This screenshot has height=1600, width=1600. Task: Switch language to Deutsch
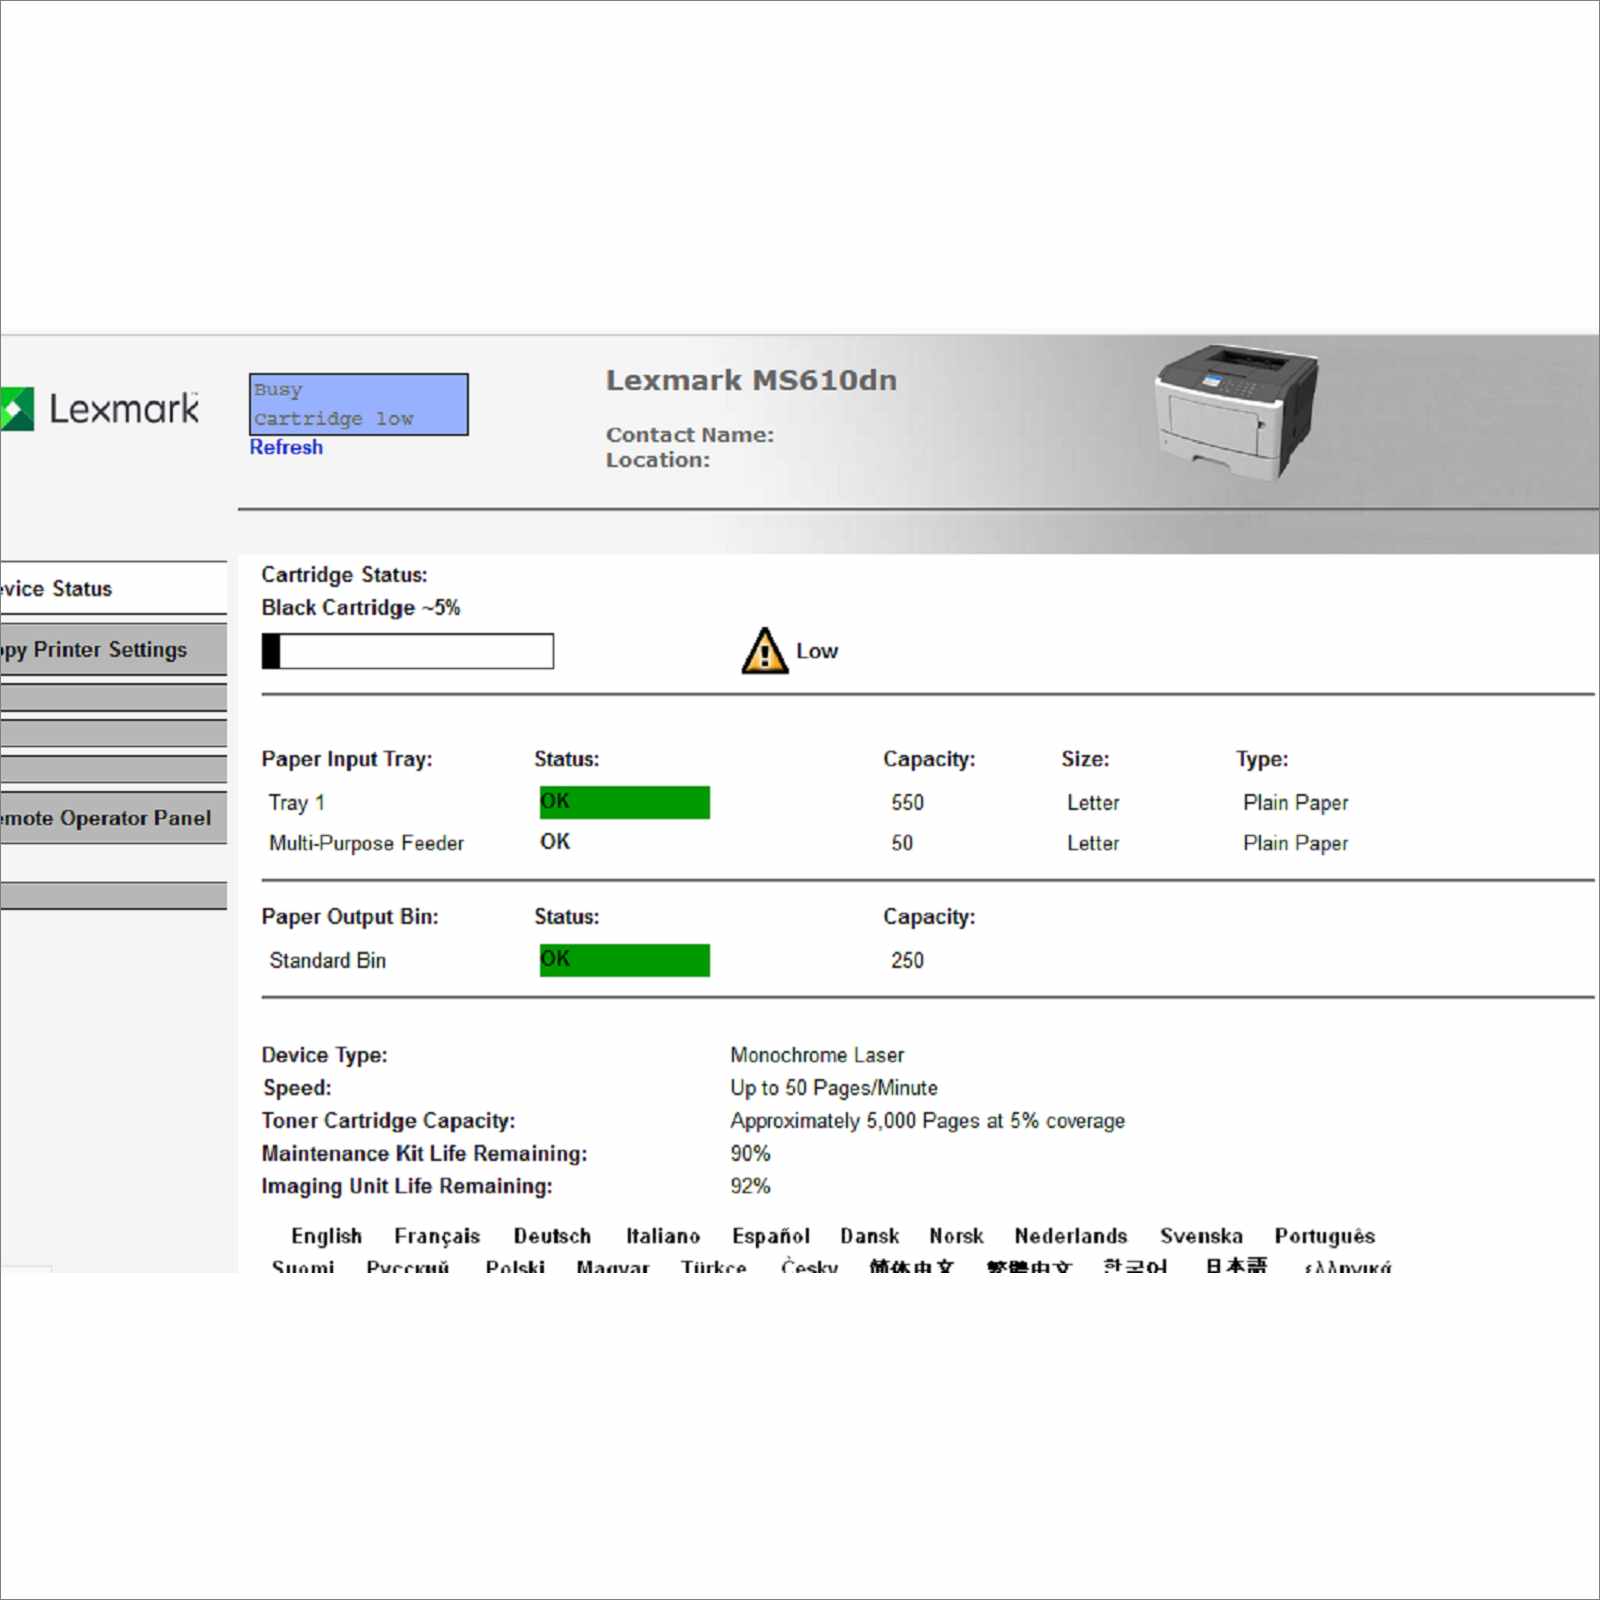pos(552,1236)
